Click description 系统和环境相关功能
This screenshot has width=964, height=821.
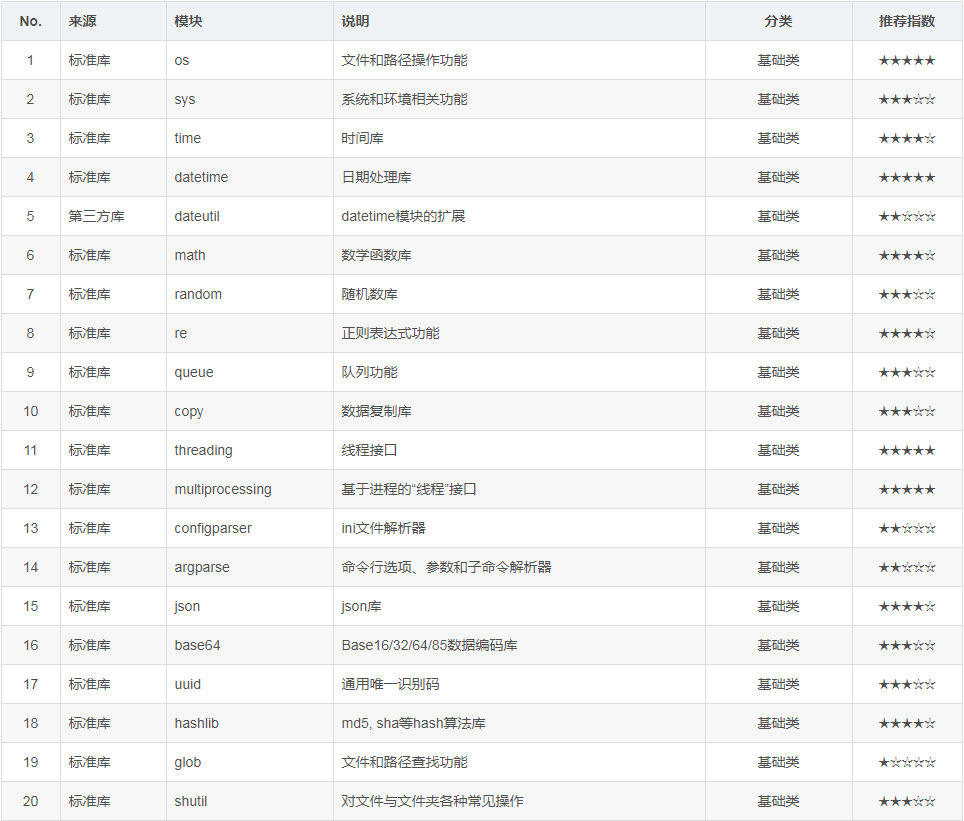pos(405,100)
